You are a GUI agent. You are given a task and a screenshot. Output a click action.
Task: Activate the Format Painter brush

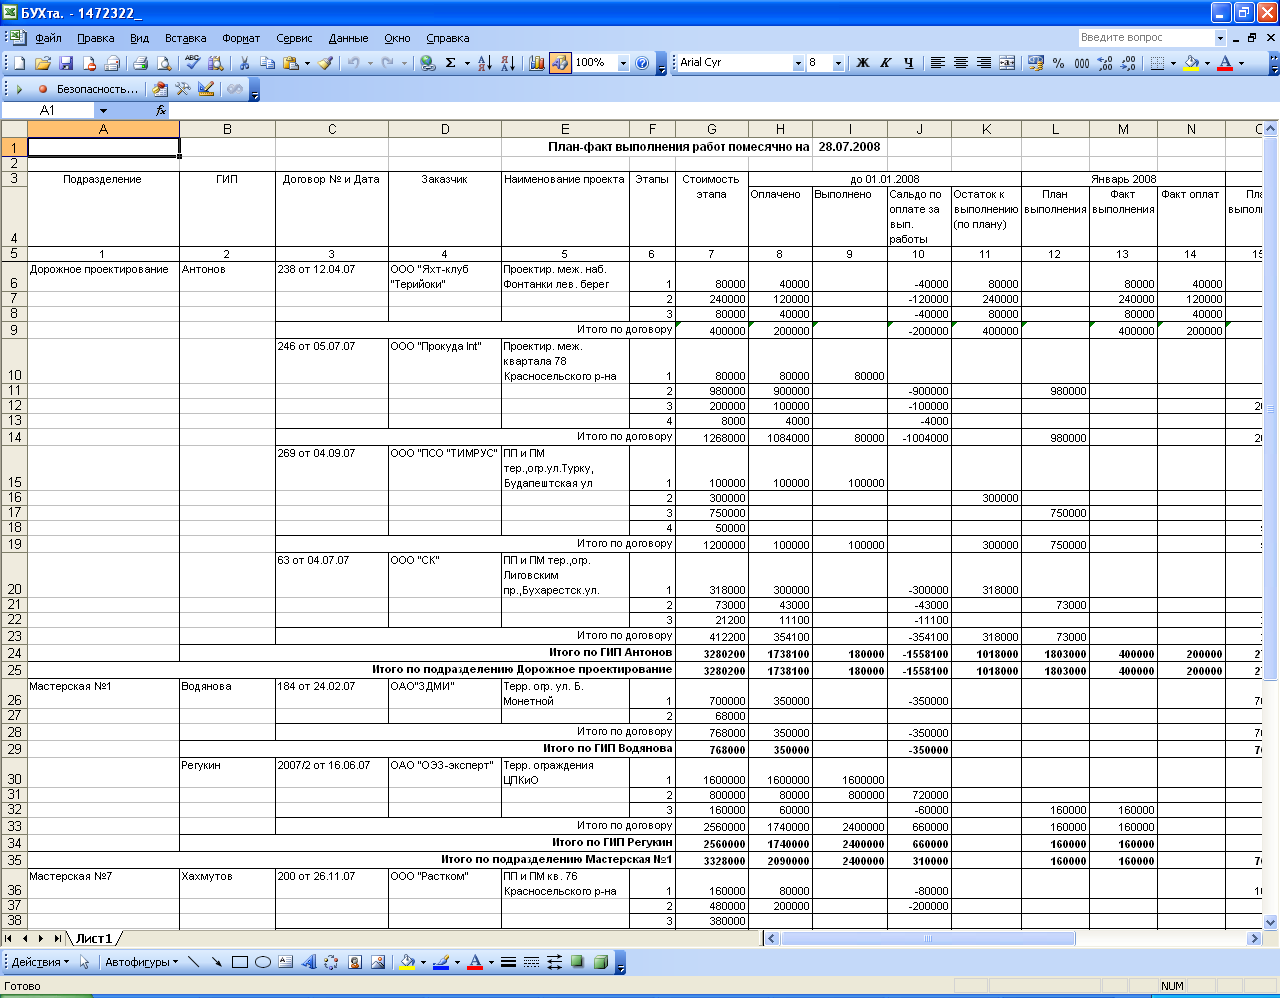[x=325, y=63]
